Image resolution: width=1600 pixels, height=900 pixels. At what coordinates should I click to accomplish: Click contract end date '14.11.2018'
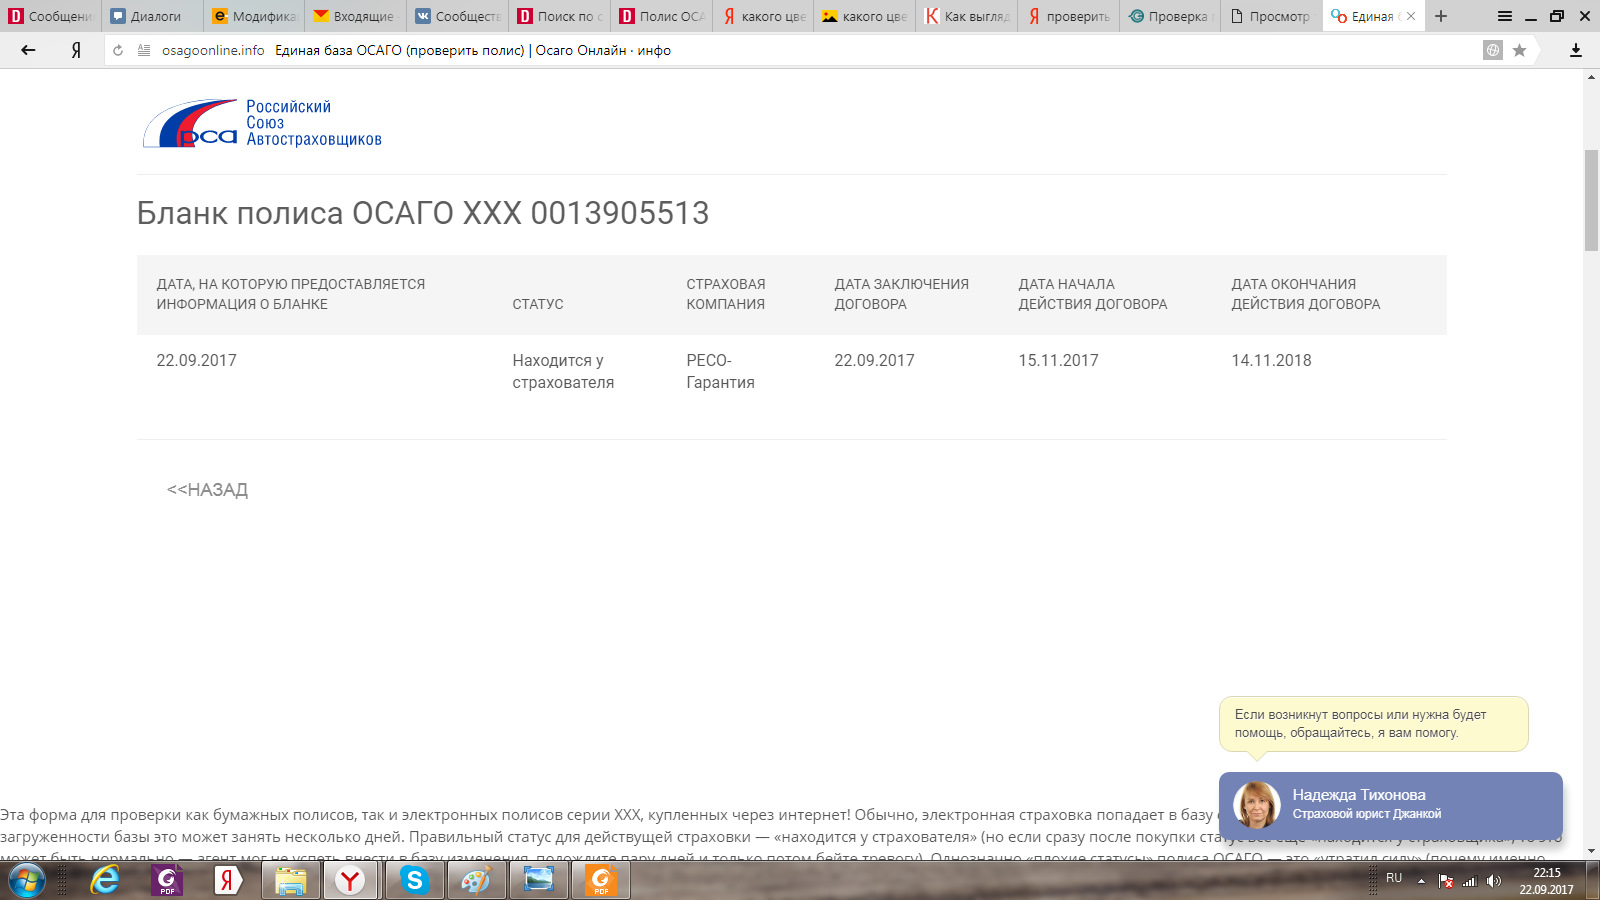[x=1271, y=360]
